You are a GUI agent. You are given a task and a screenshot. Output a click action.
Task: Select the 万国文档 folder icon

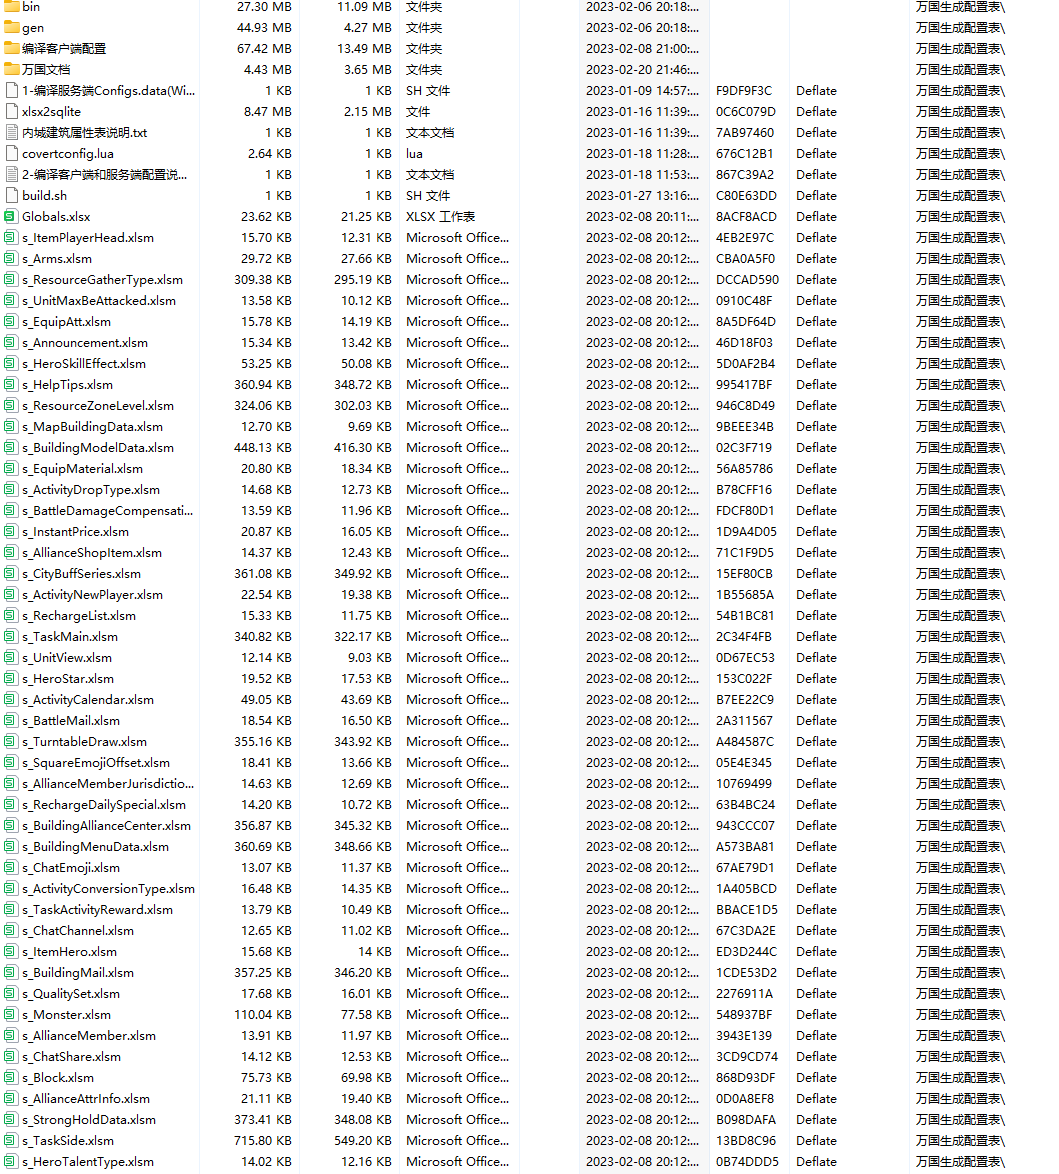click(11, 69)
